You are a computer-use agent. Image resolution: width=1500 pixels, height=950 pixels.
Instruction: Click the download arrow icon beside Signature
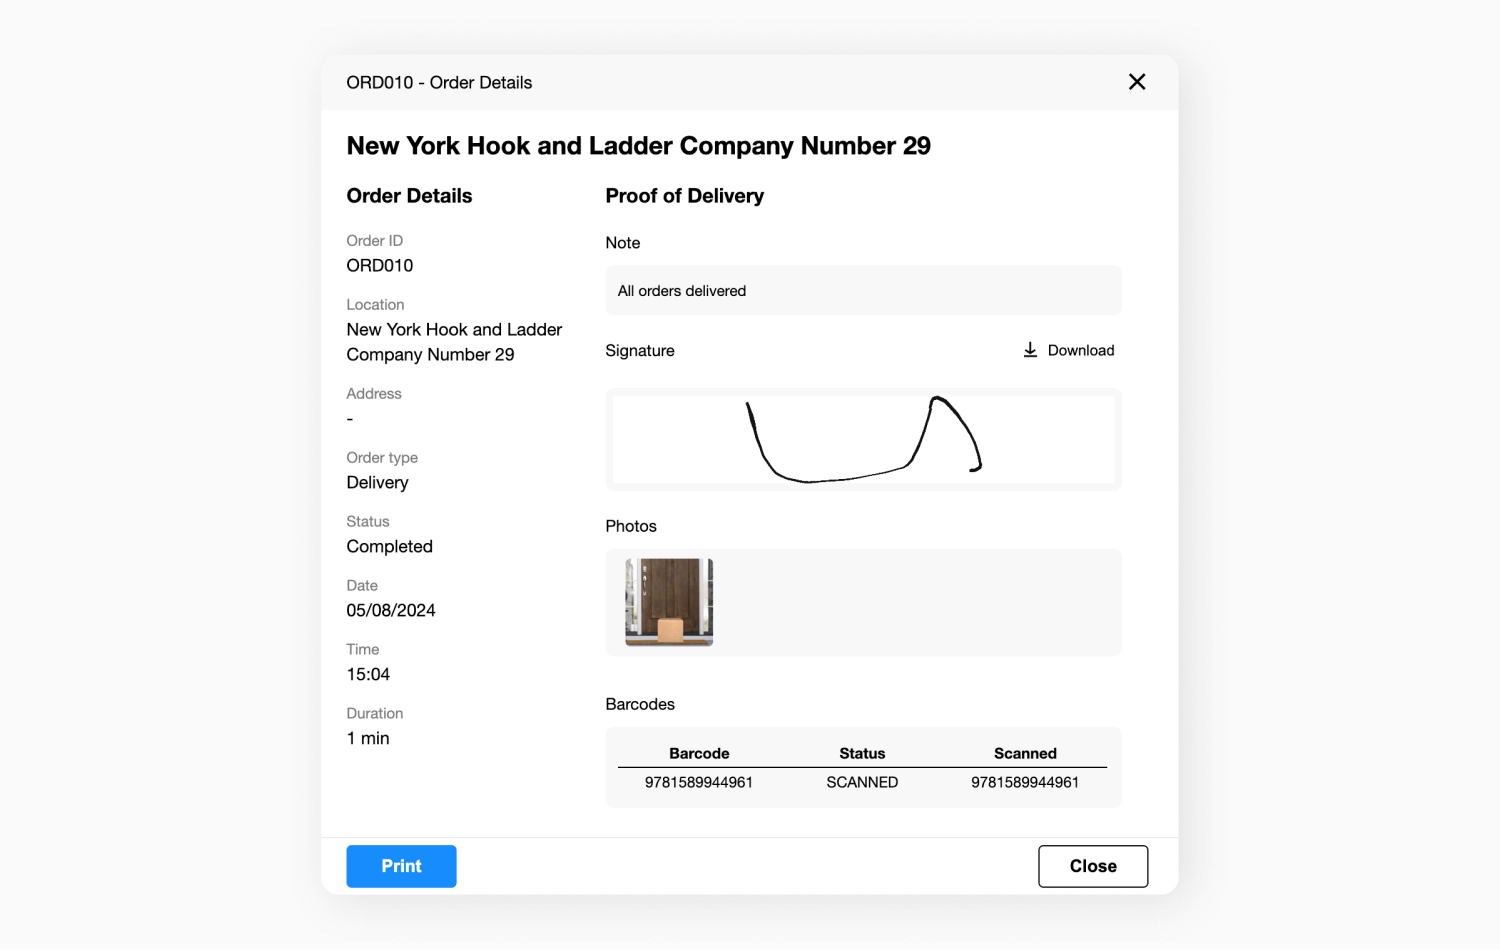[1030, 350]
